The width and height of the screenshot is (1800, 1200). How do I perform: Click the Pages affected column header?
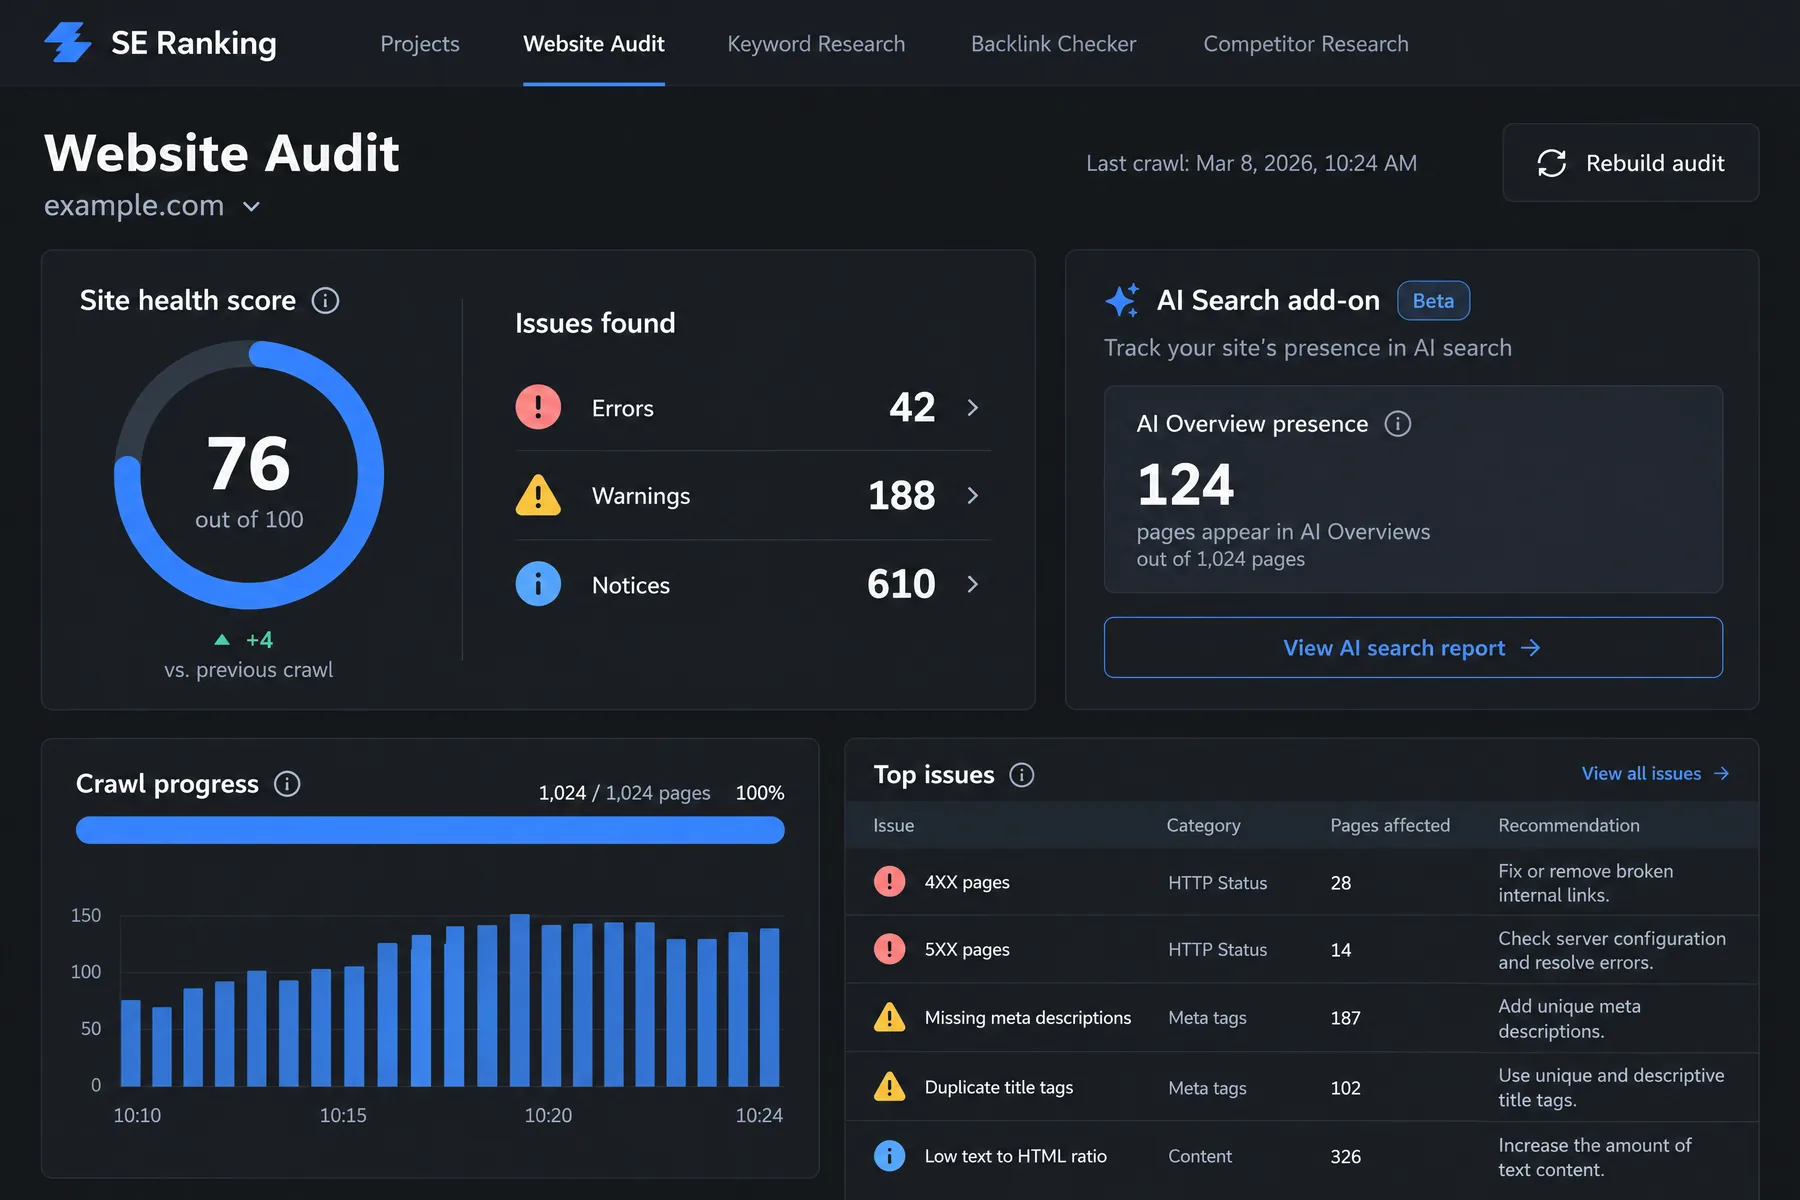tap(1390, 825)
